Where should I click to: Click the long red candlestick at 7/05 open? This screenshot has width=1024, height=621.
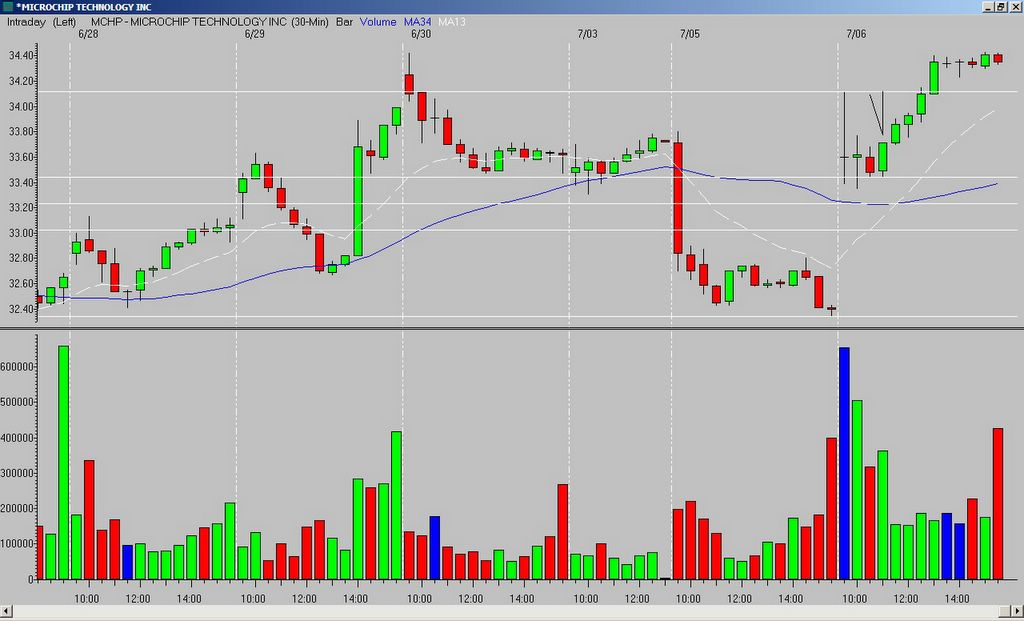[678, 198]
